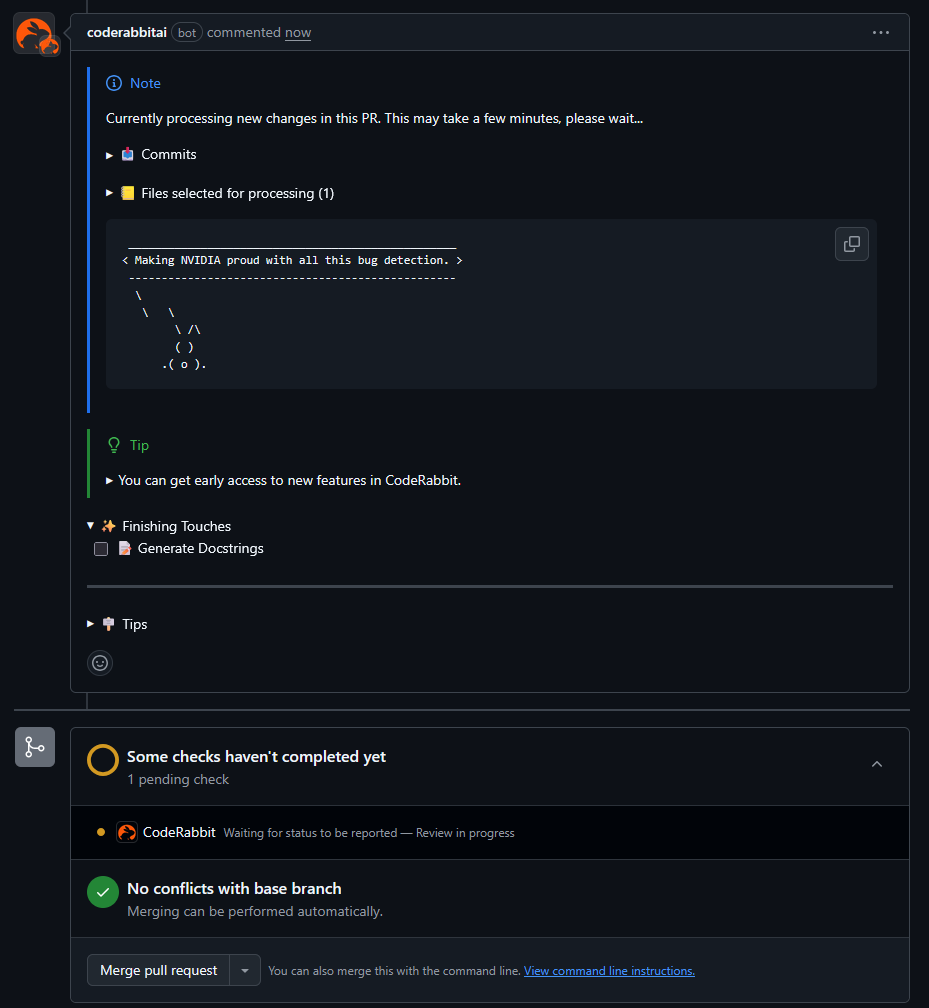Open the merge method dropdown arrow

click(x=245, y=970)
